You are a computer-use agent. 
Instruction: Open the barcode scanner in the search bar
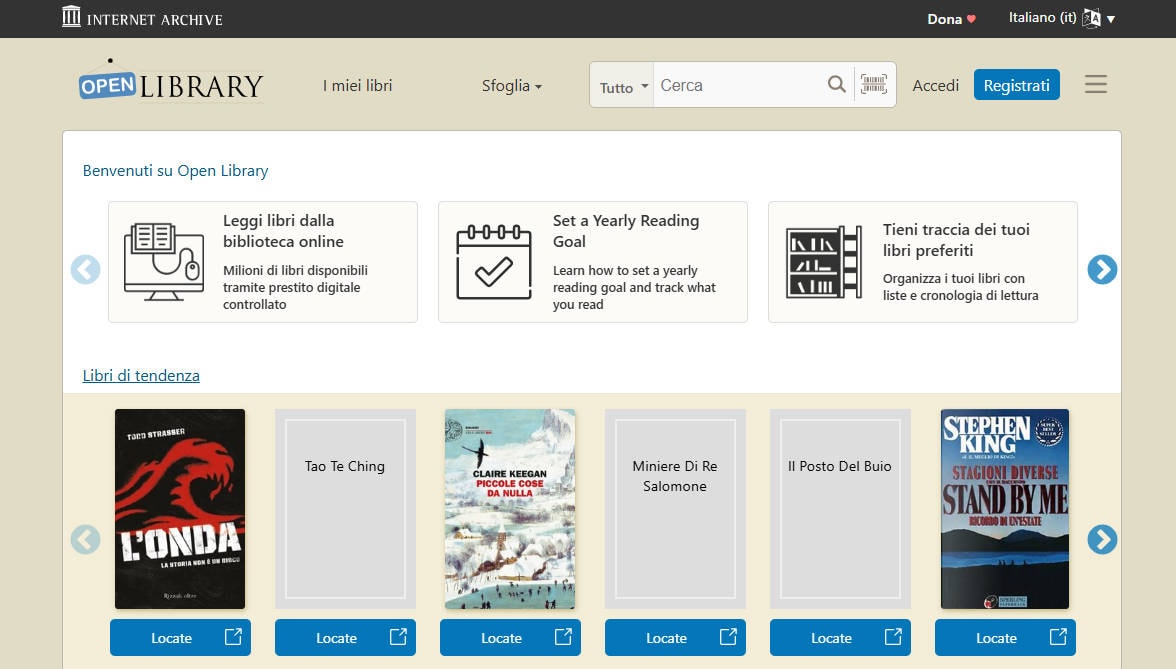pos(873,85)
